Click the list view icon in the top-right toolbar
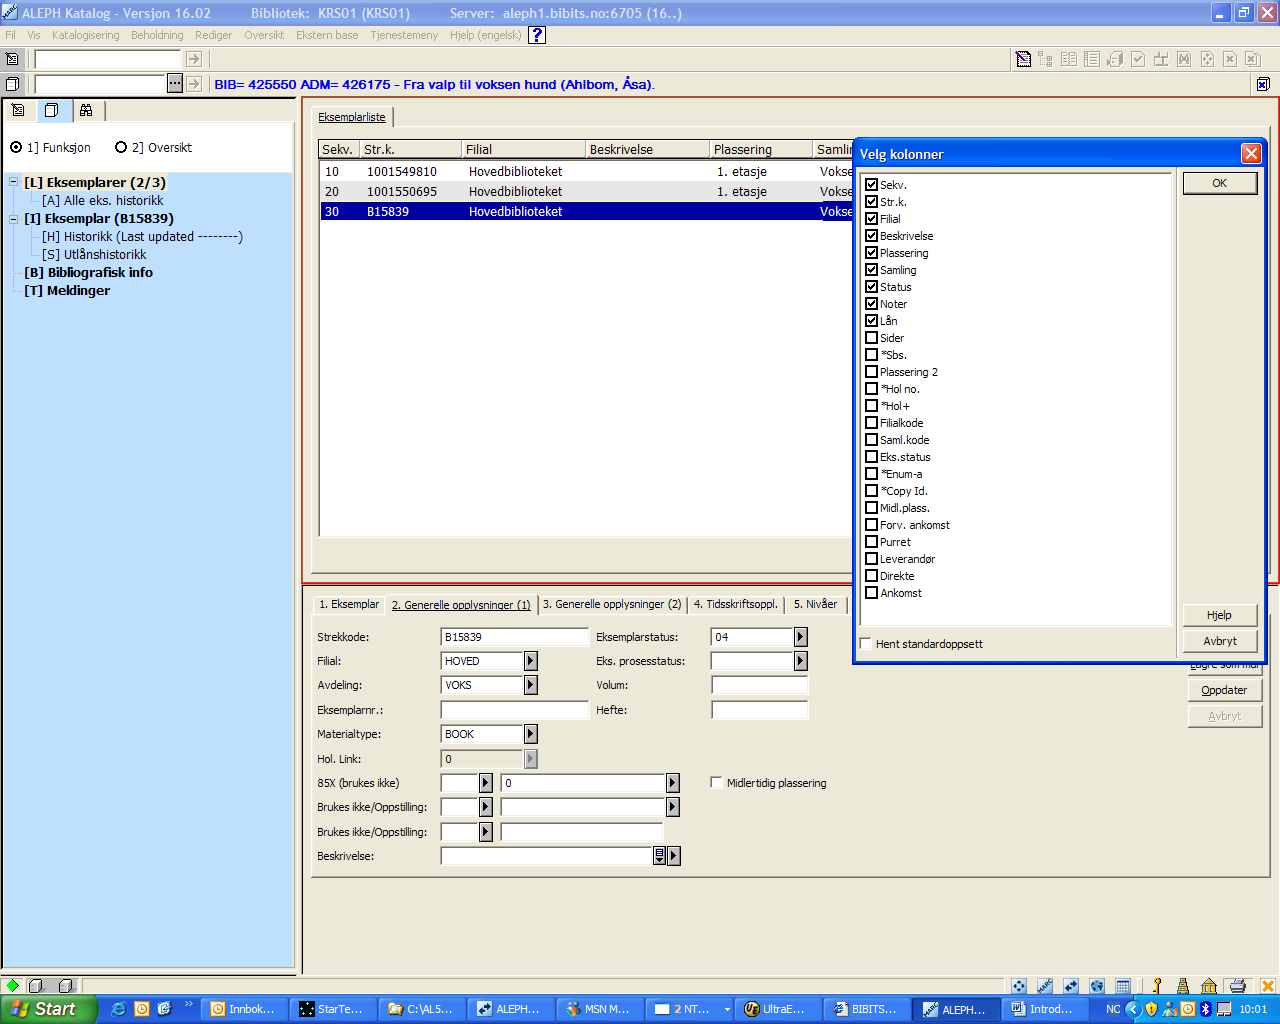The image size is (1280, 1024). [1092, 59]
